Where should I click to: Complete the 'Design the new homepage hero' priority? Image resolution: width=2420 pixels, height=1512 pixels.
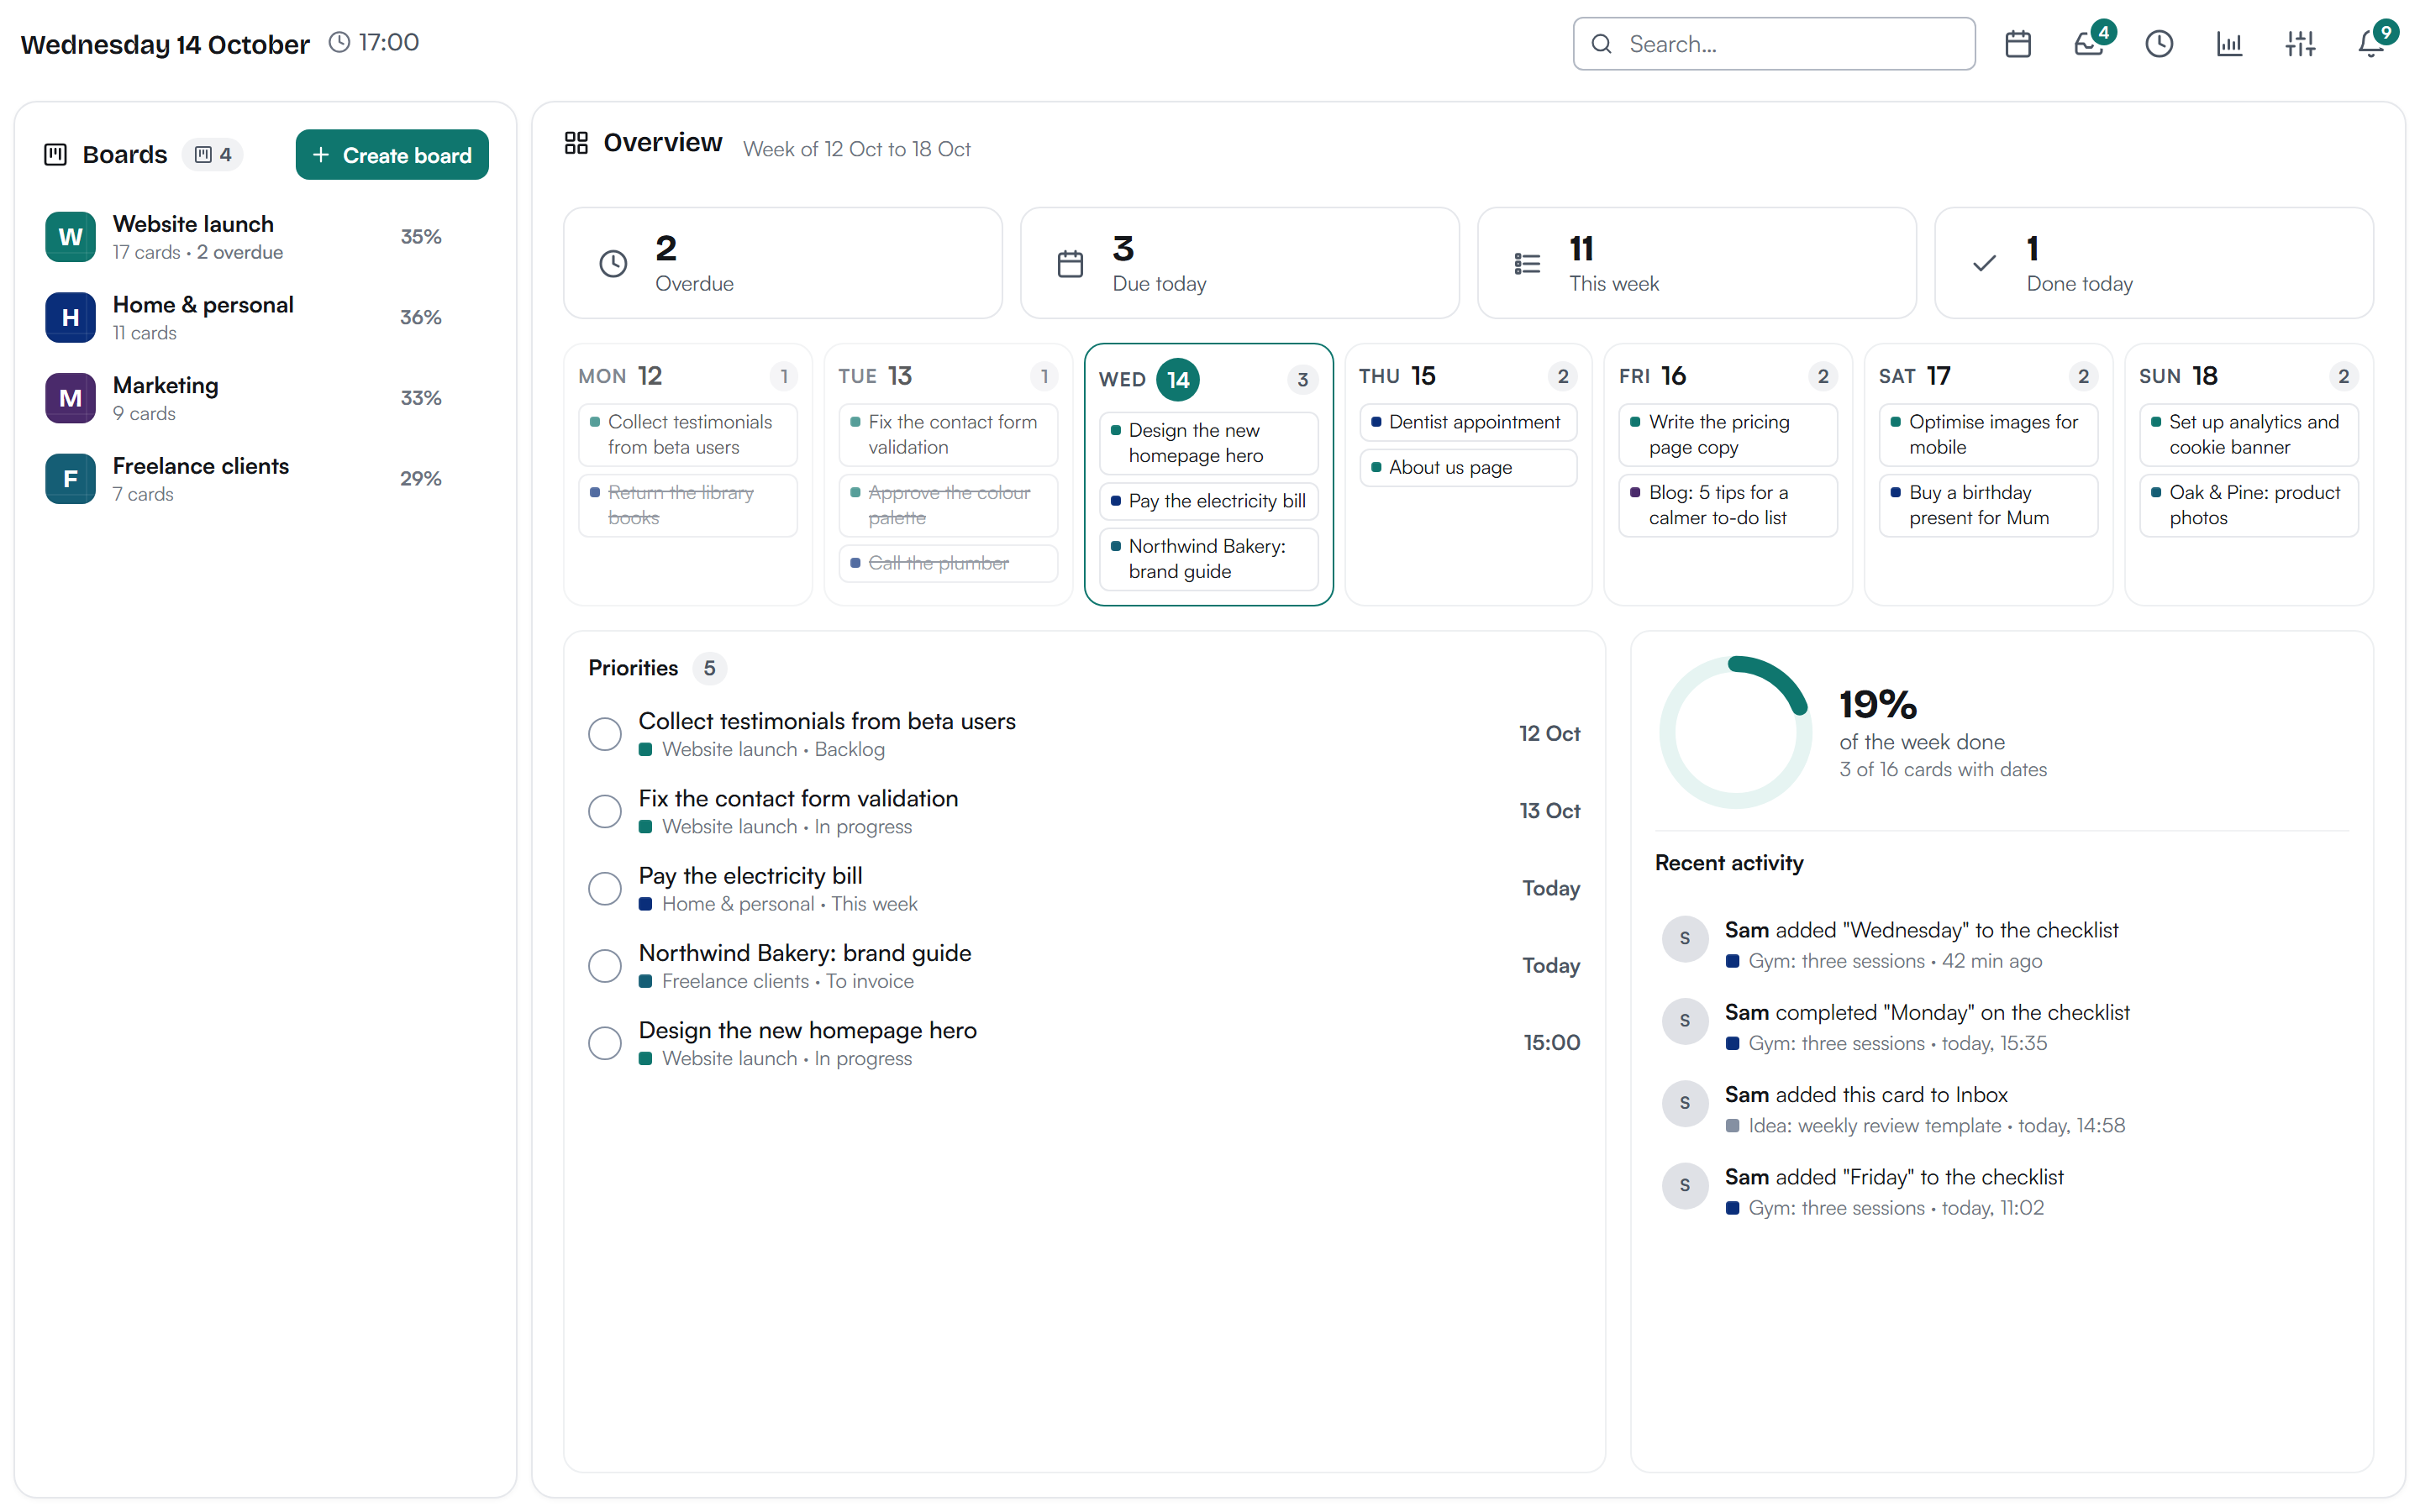(x=604, y=1043)
